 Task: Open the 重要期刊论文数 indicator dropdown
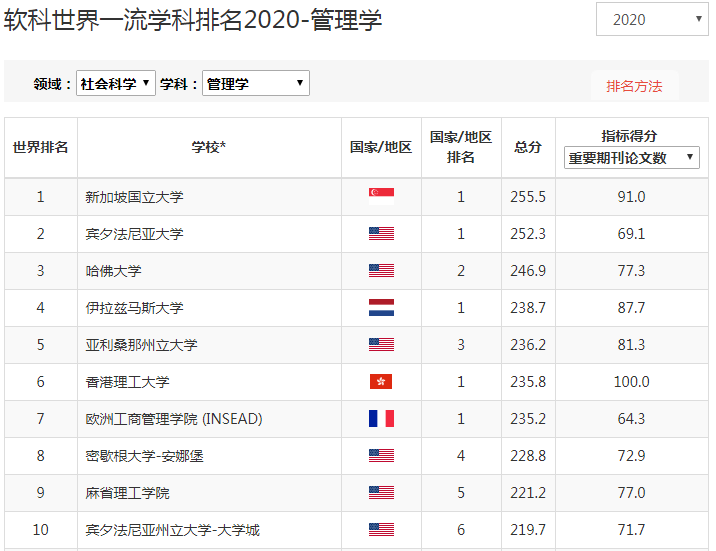pos(632,158)
